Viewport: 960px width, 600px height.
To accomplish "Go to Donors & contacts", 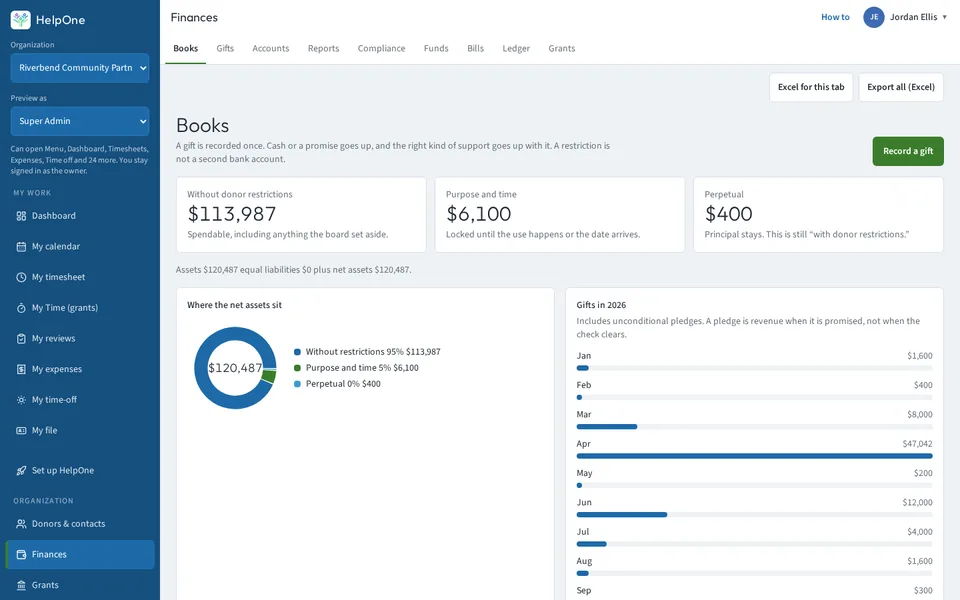I will click(80, 524).
